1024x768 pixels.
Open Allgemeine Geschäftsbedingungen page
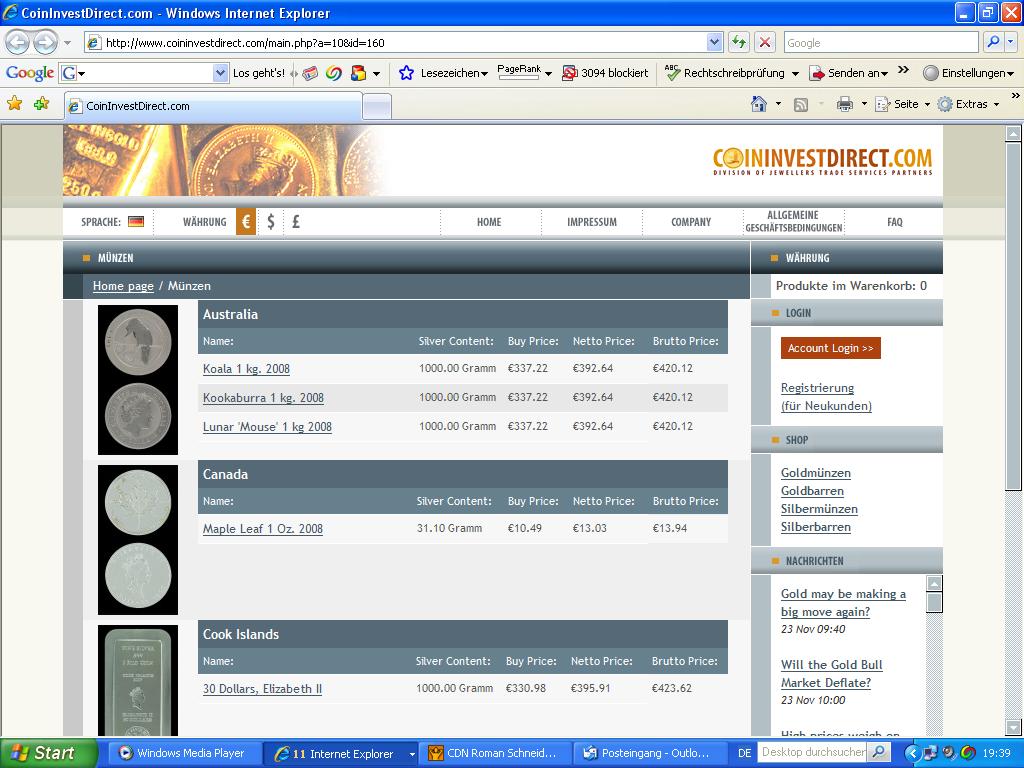pyautogui.click(x=793, y=221)
